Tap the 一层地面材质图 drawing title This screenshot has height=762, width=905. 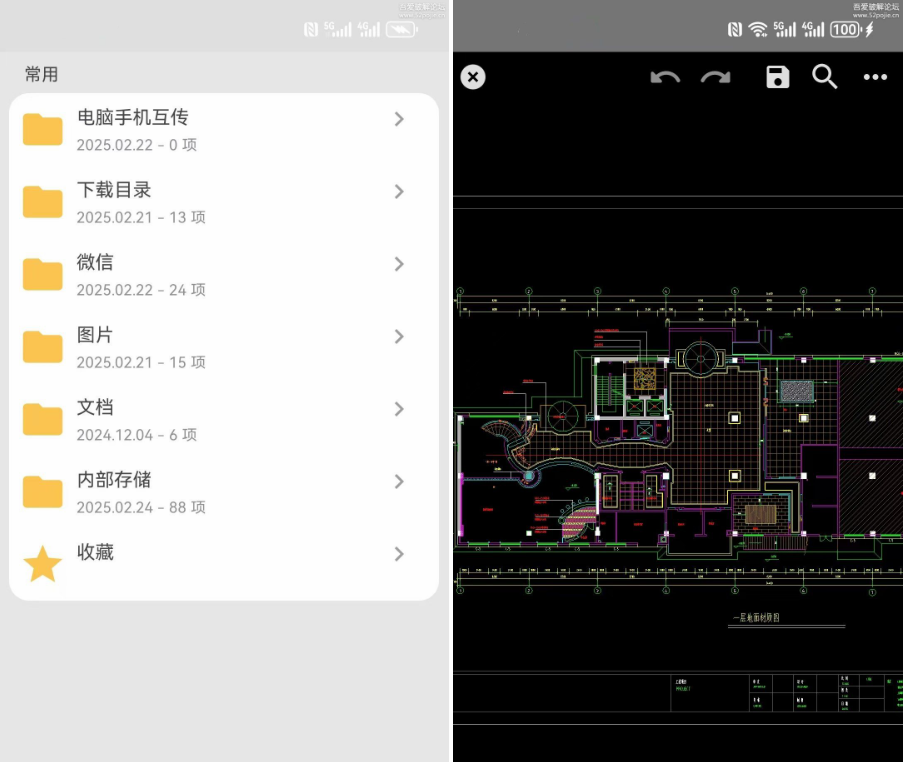pos(755,618)
